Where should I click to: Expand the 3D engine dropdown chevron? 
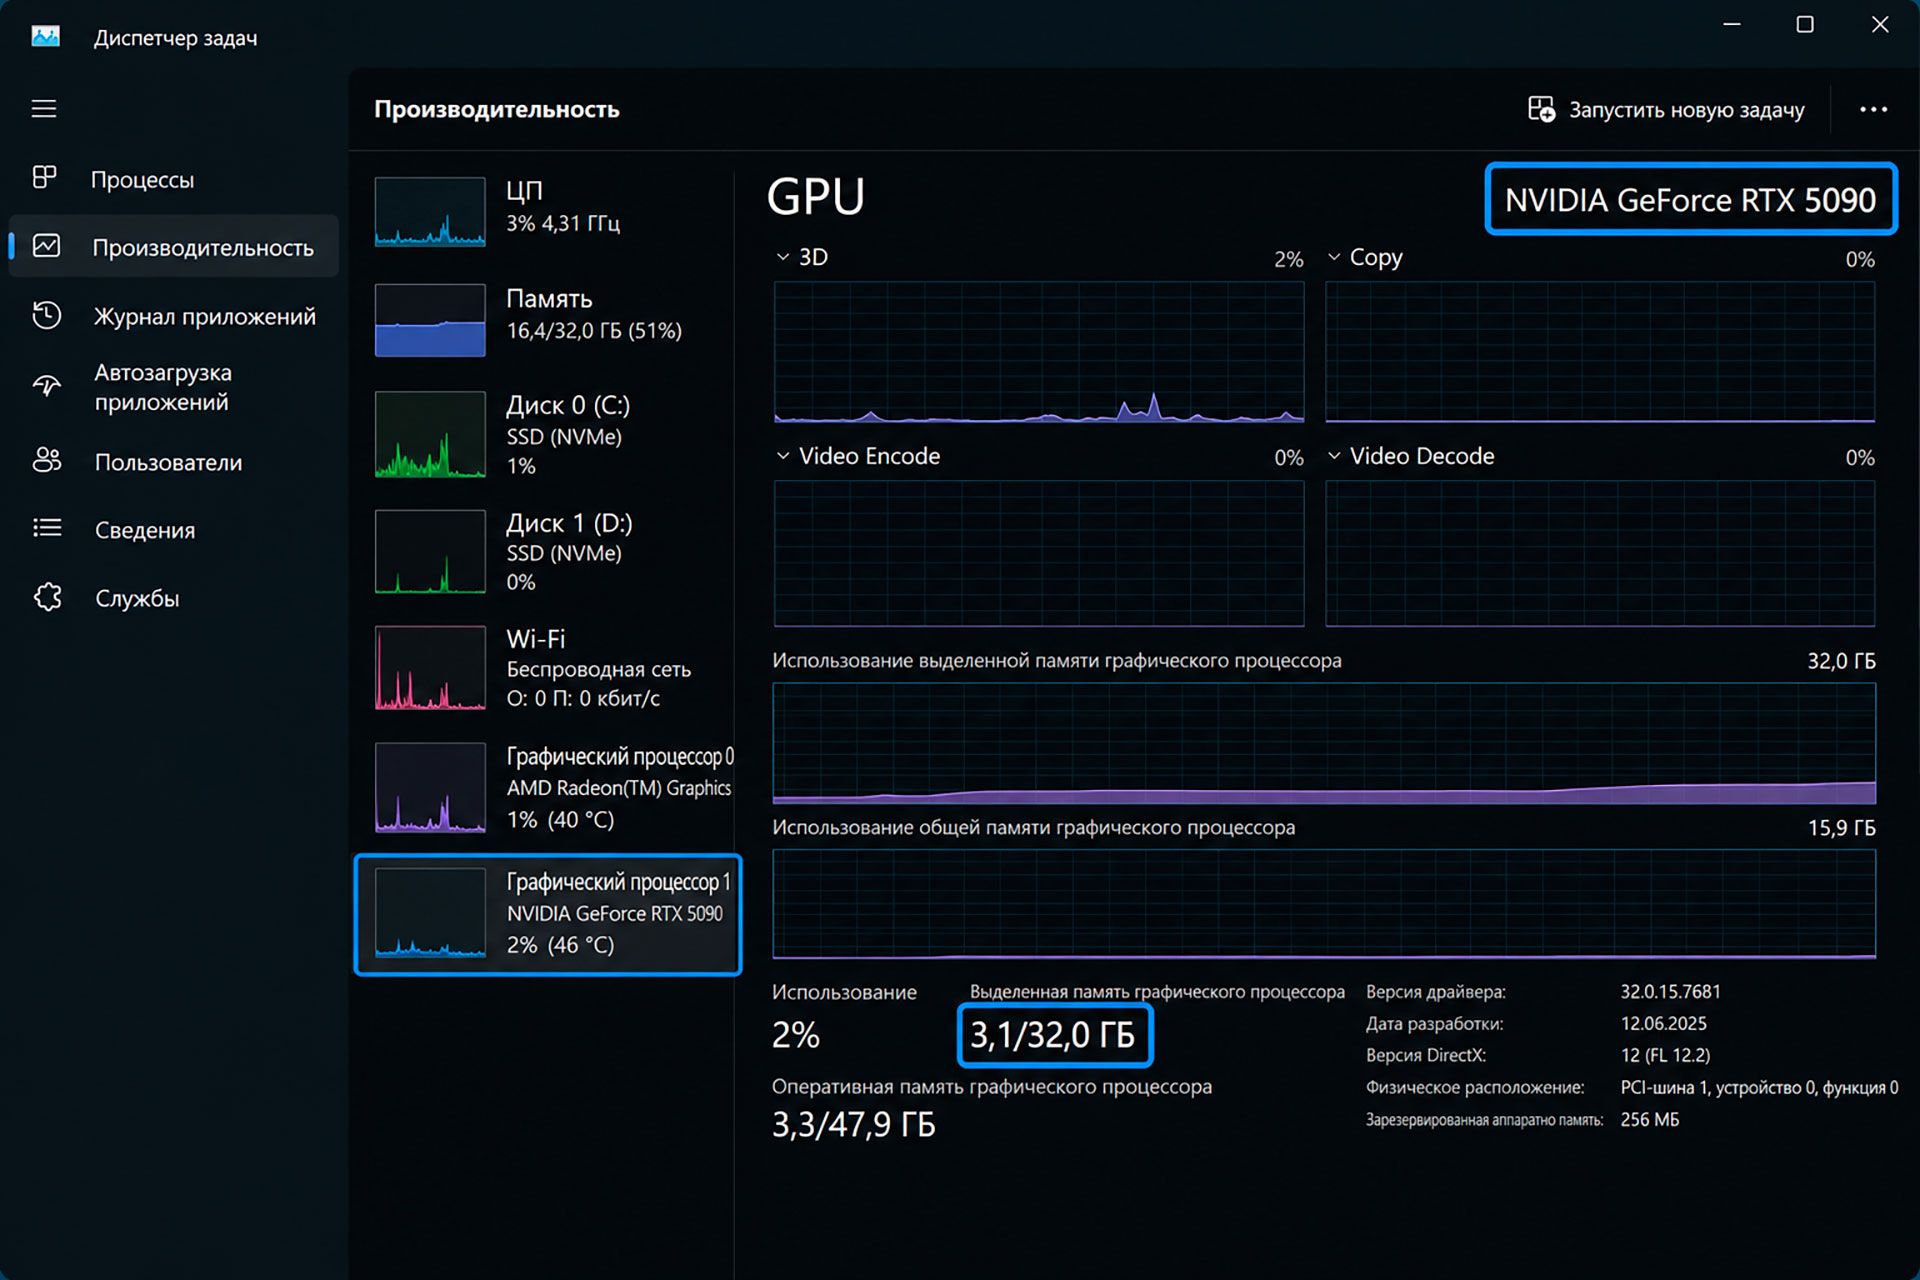click(782, 257)
